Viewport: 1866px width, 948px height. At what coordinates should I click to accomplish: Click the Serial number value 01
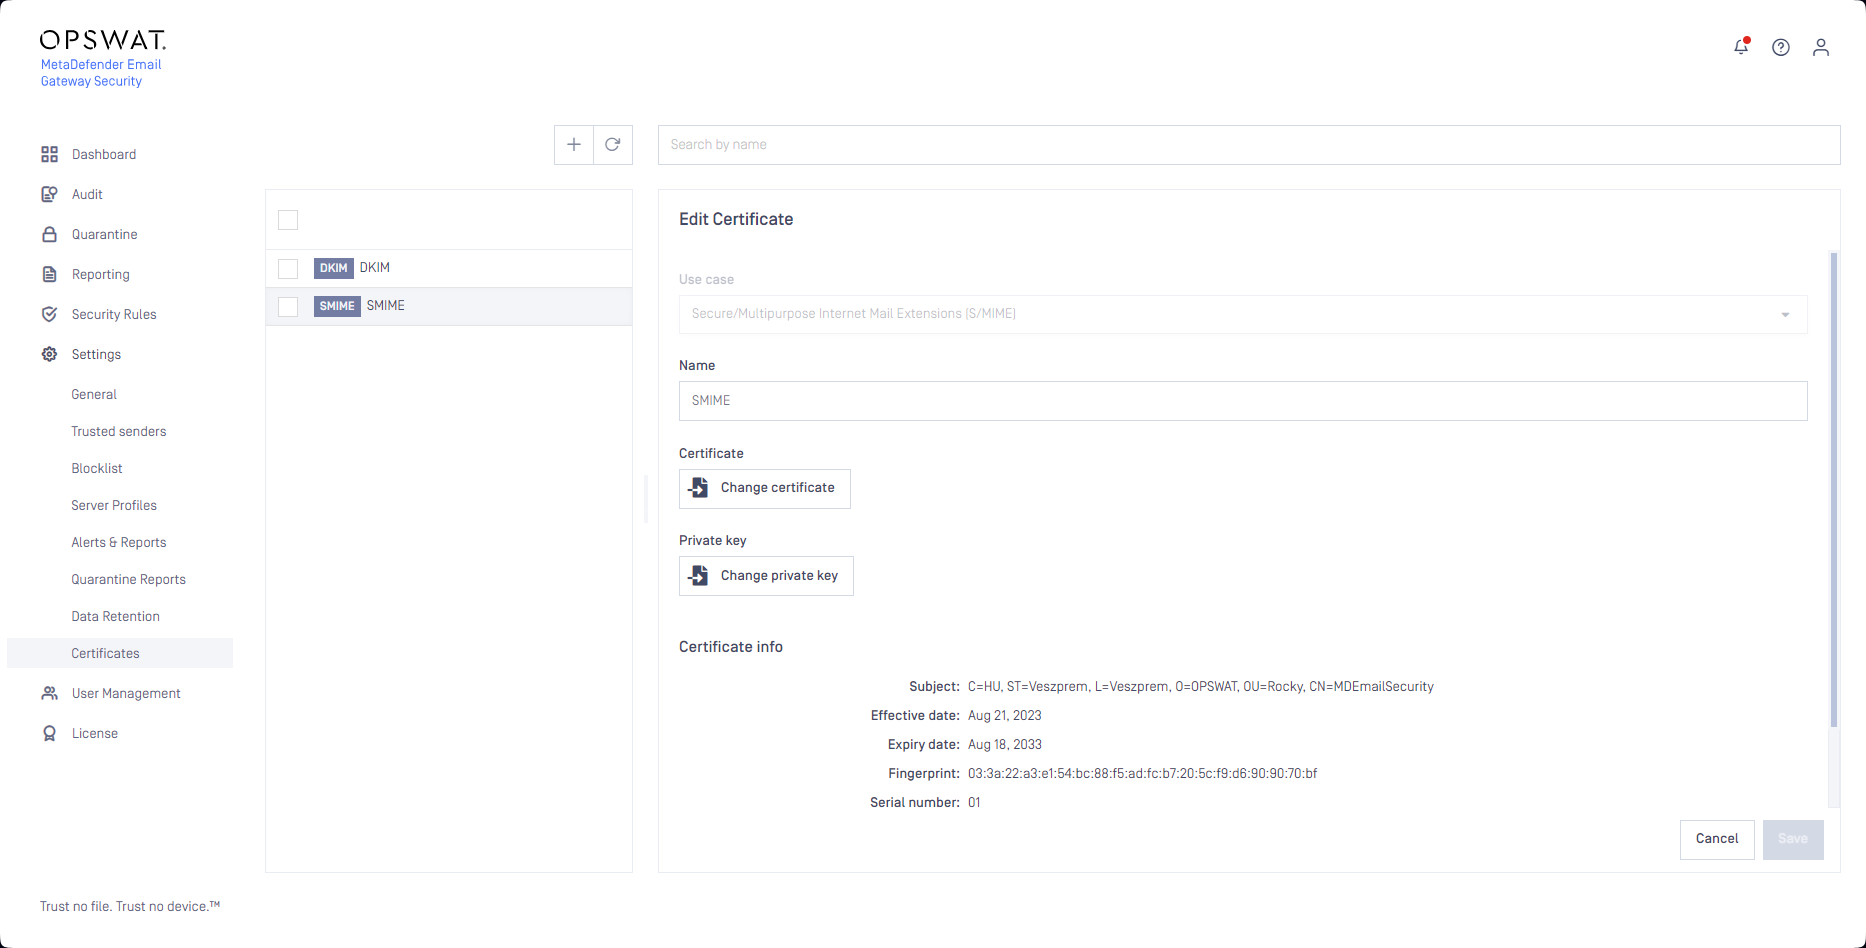(974, 803)
